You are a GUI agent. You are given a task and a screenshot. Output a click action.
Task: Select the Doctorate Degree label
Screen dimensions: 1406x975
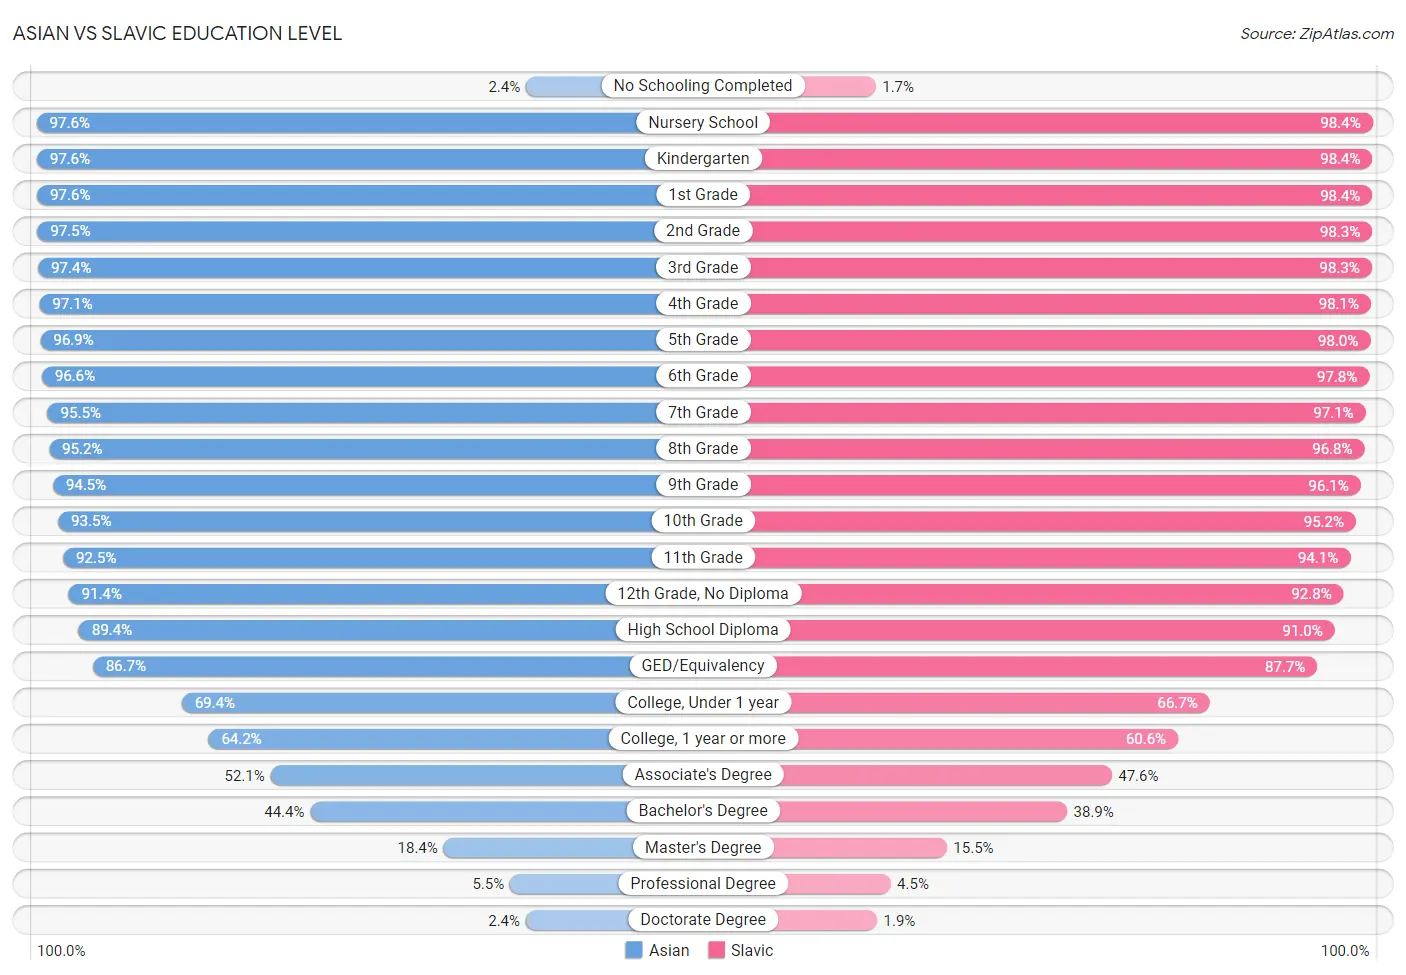pos(703,920)
